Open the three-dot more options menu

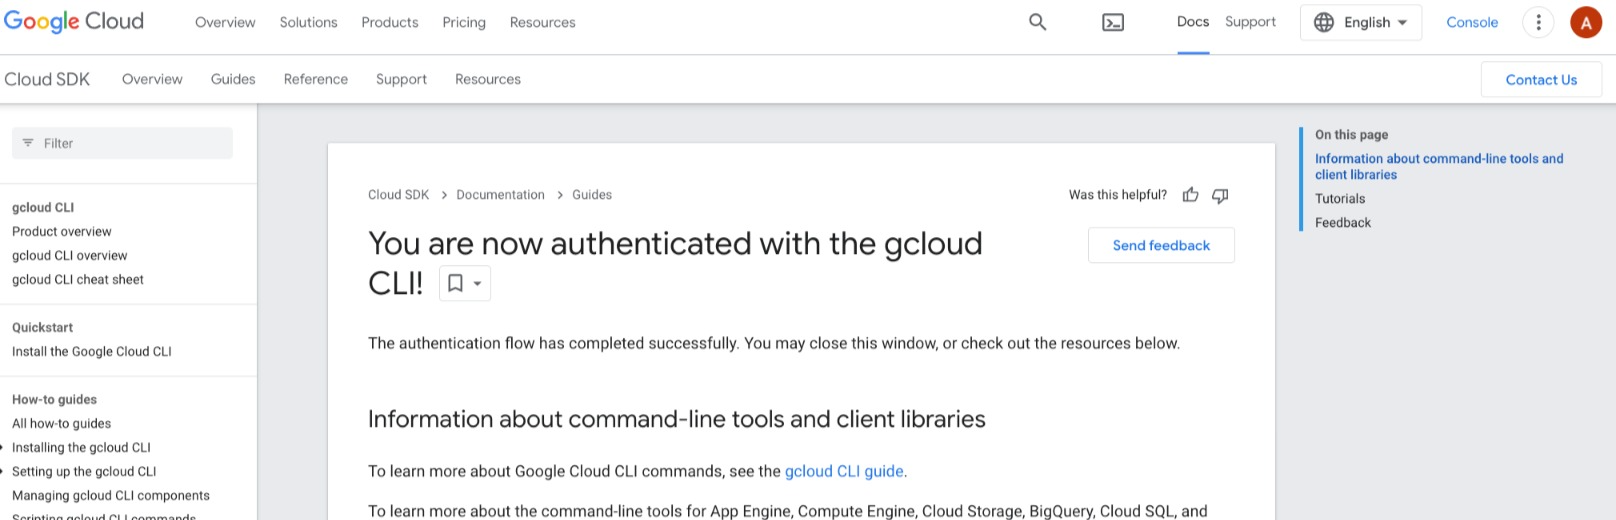pos(1538,22)
